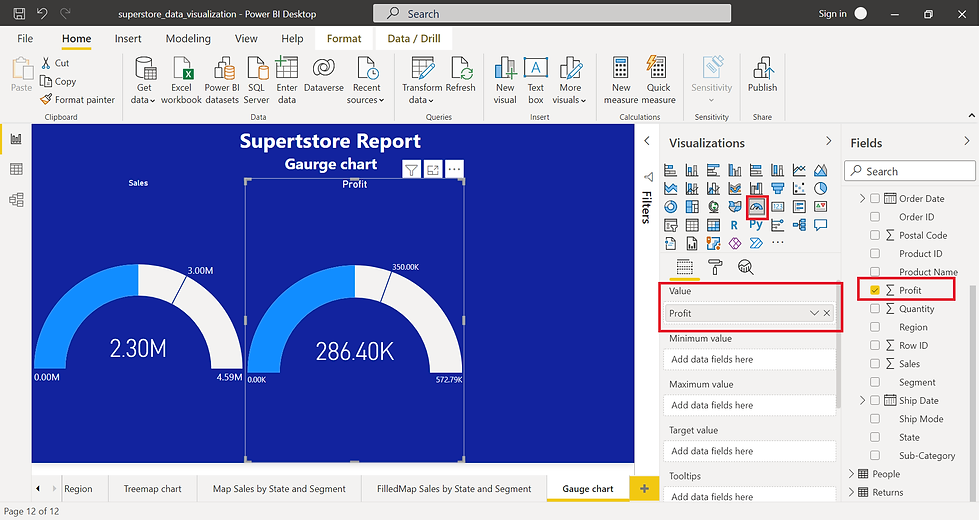
Task: Select the Line chart visualization
Action: pyautogui.click(x=799, y=170)
